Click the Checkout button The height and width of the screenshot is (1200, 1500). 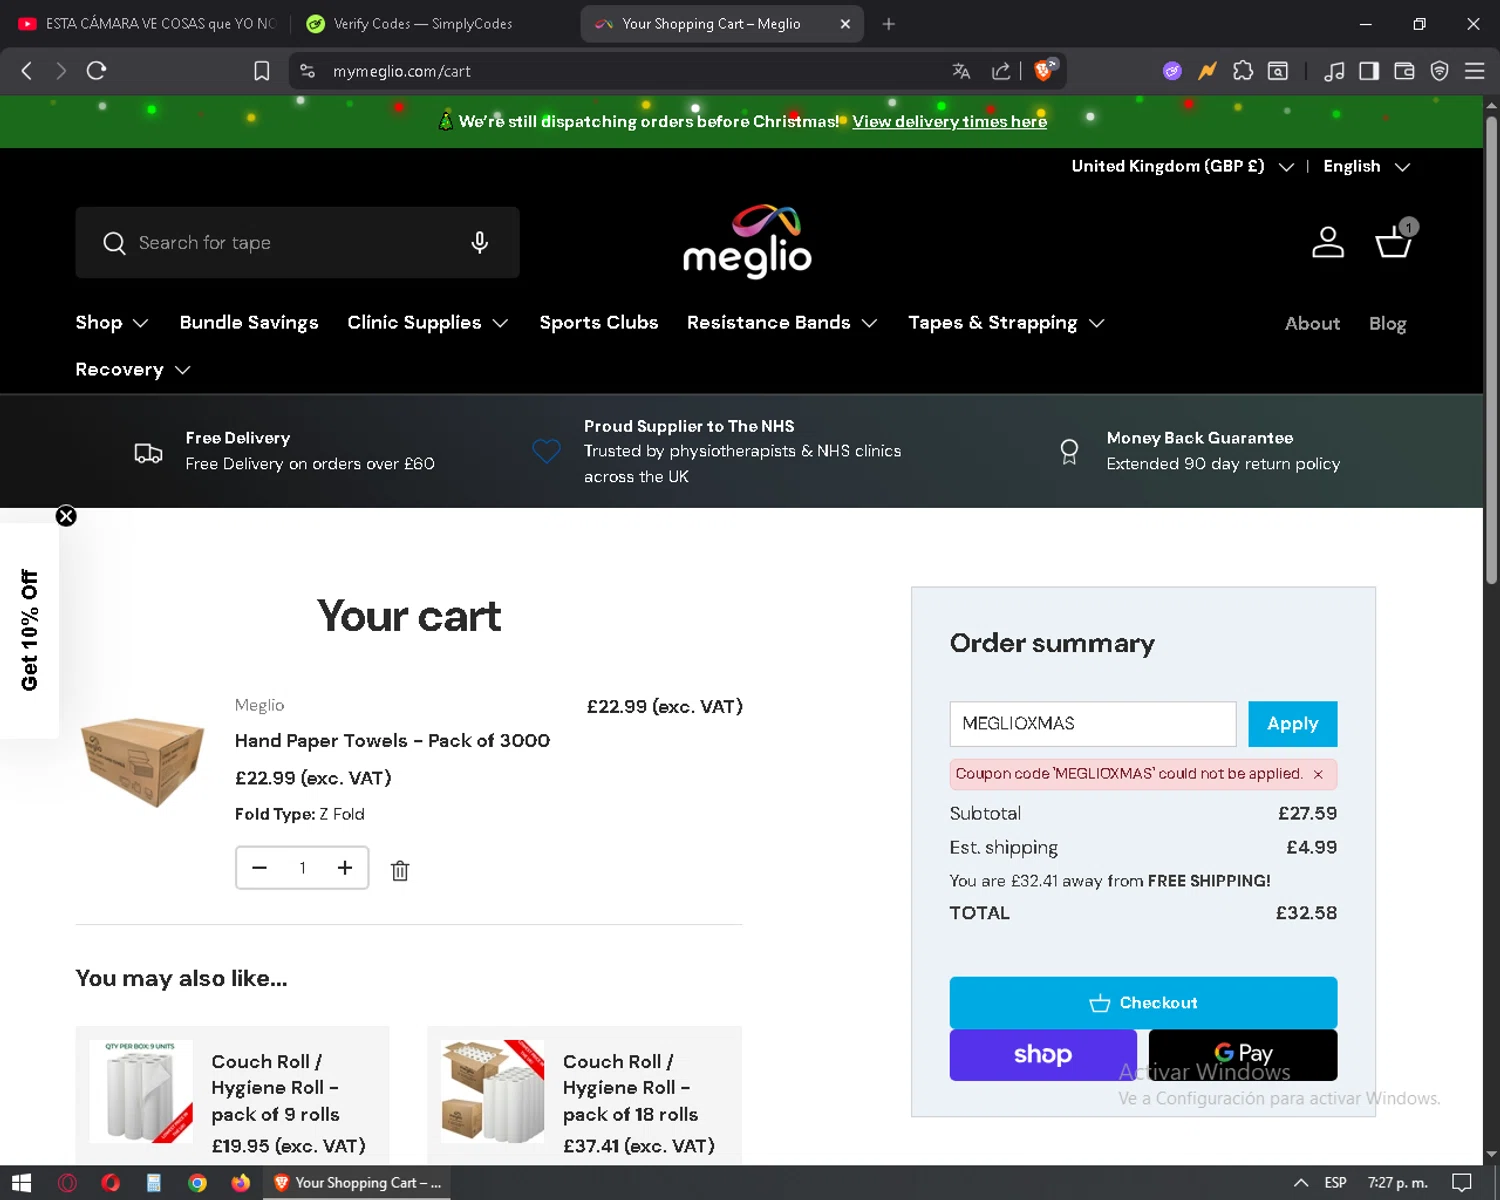1143,1003
